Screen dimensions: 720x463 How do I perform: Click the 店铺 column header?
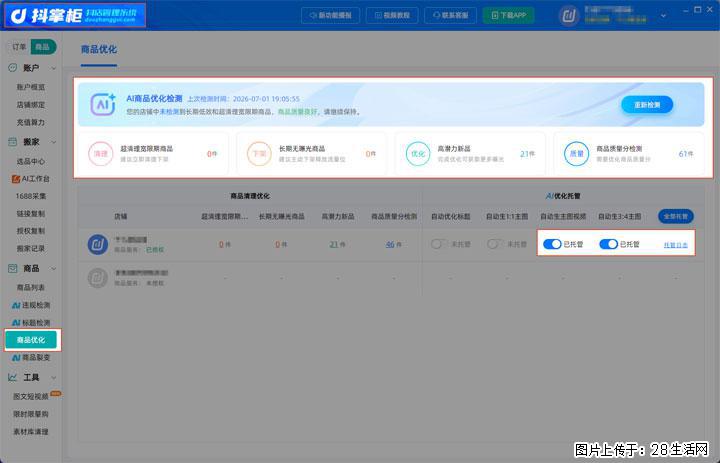pos(121,216)
